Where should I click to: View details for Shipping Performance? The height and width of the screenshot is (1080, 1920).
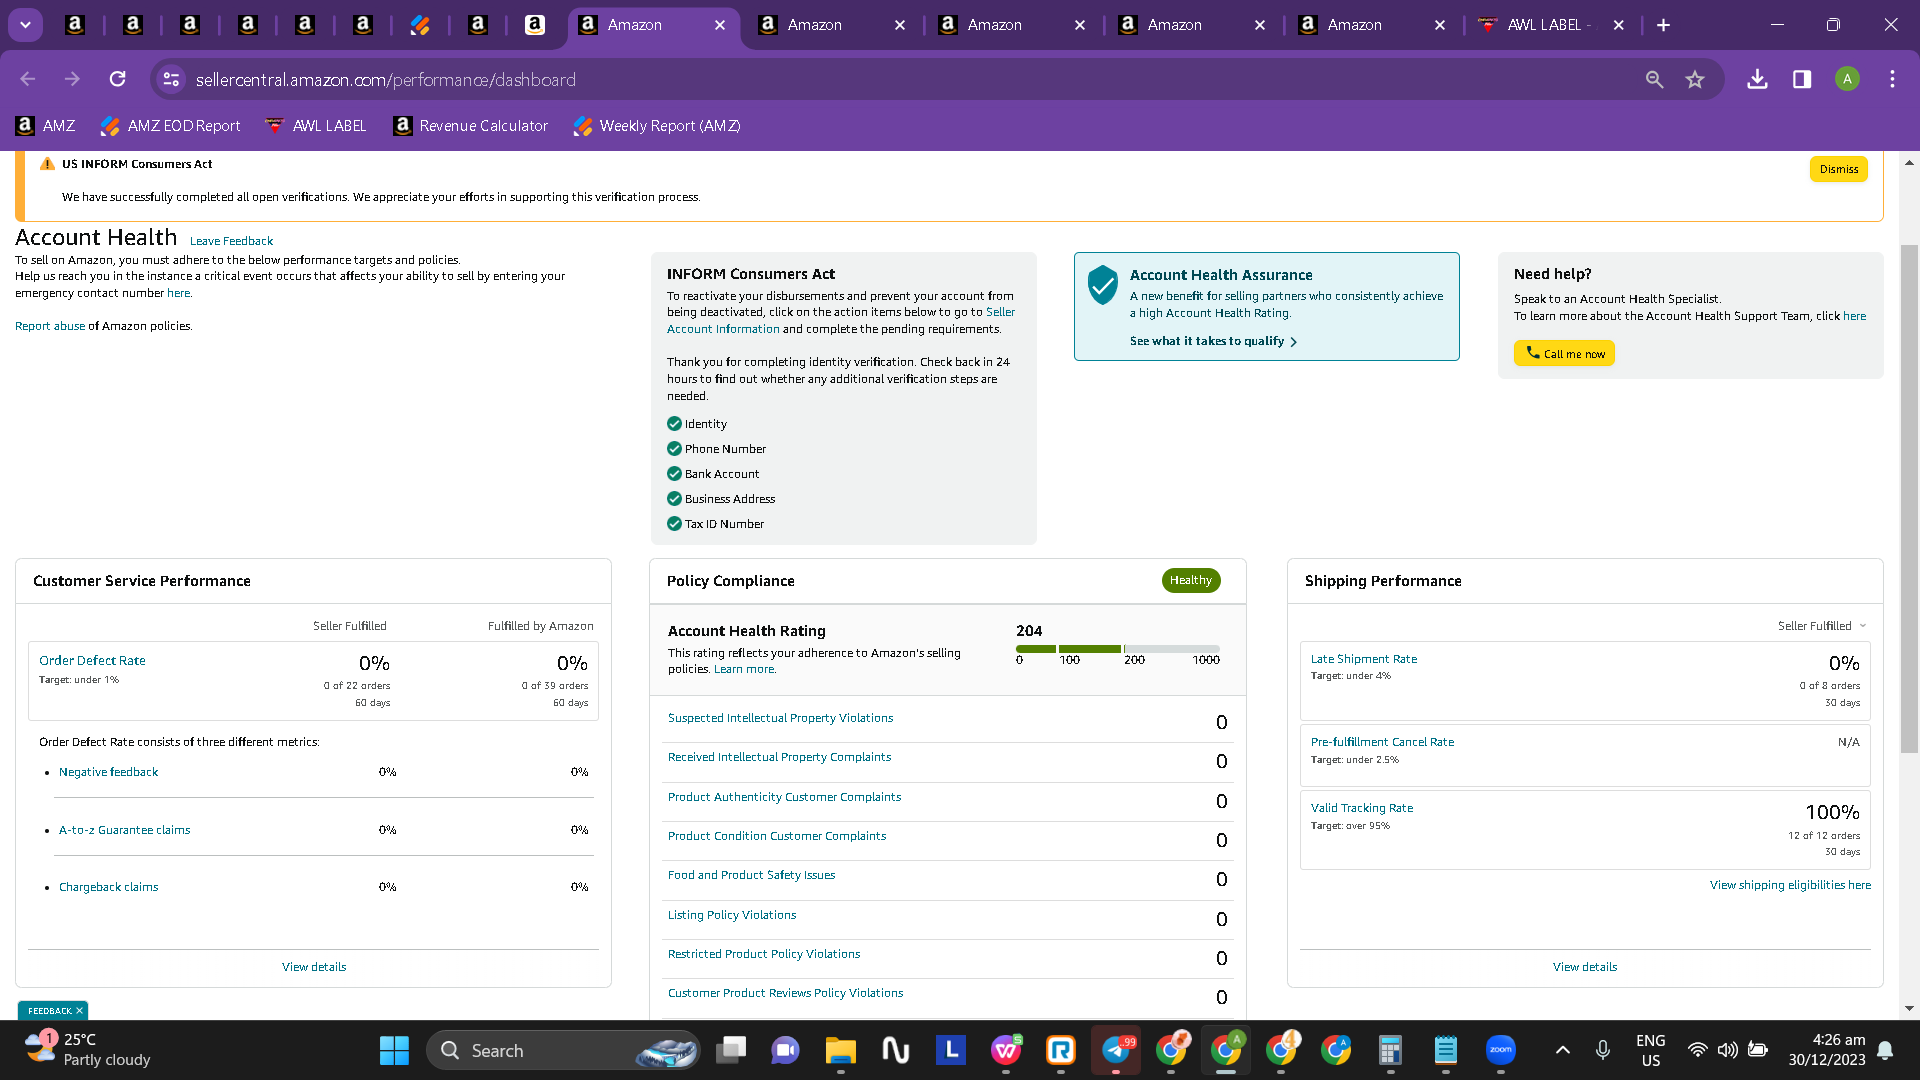pos(1585,967)
